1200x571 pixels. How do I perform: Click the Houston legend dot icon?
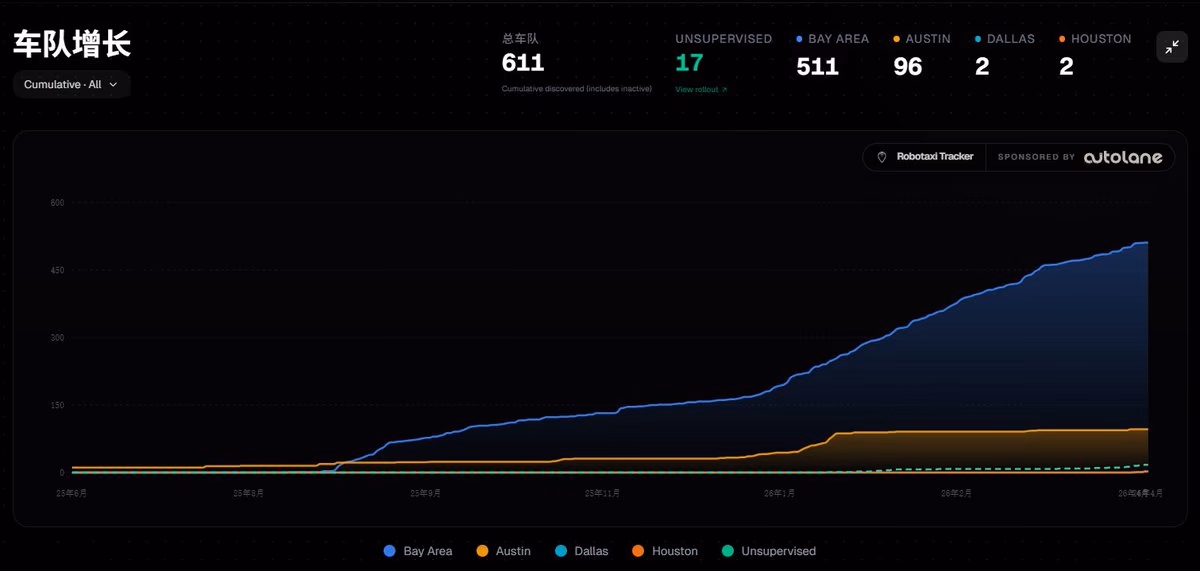coord(638,551)
